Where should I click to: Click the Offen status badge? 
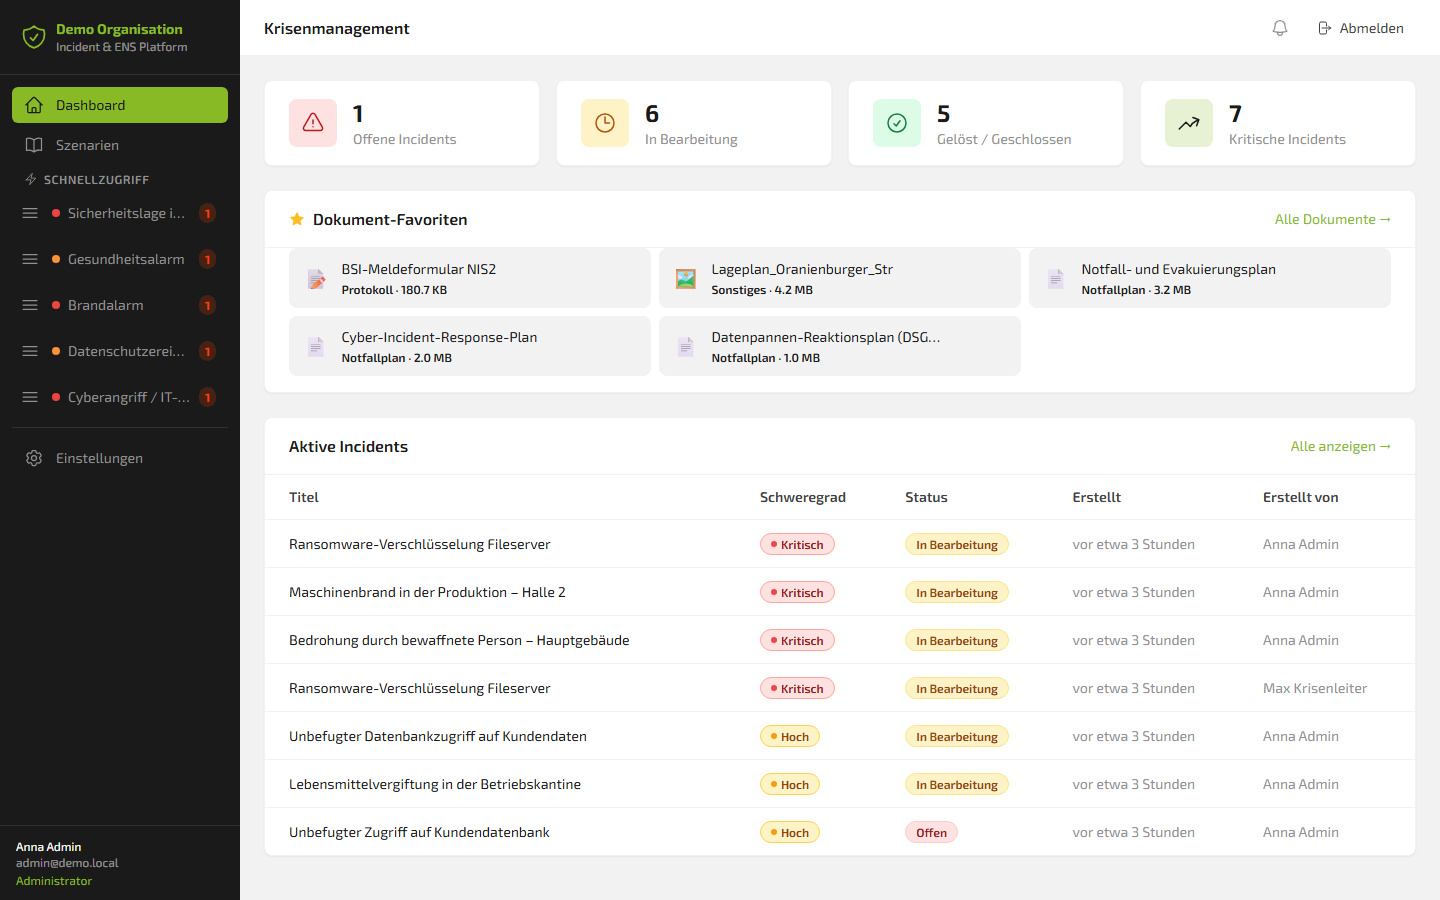931,832
